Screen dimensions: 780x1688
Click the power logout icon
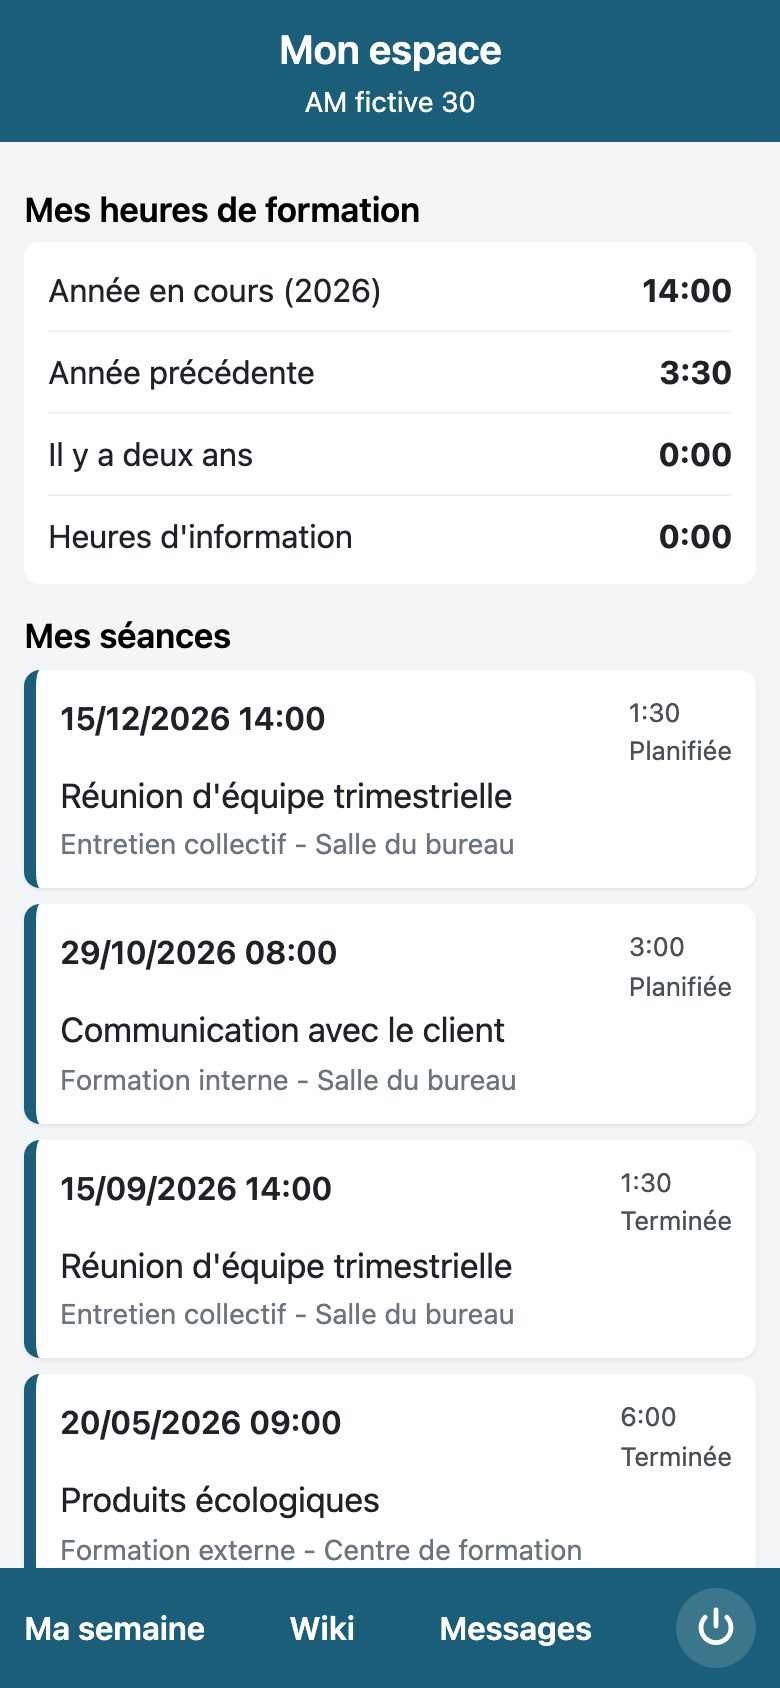click(715, 1628)
